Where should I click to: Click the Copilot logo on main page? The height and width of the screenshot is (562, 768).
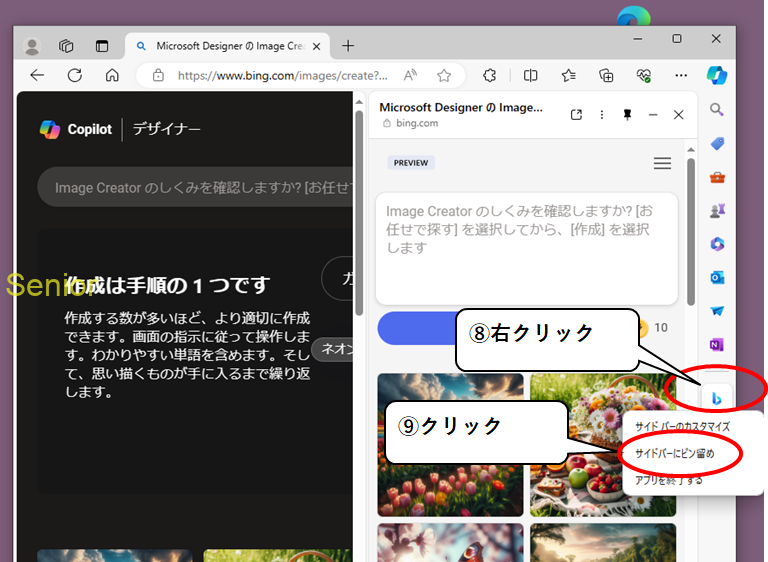[76, 129]
